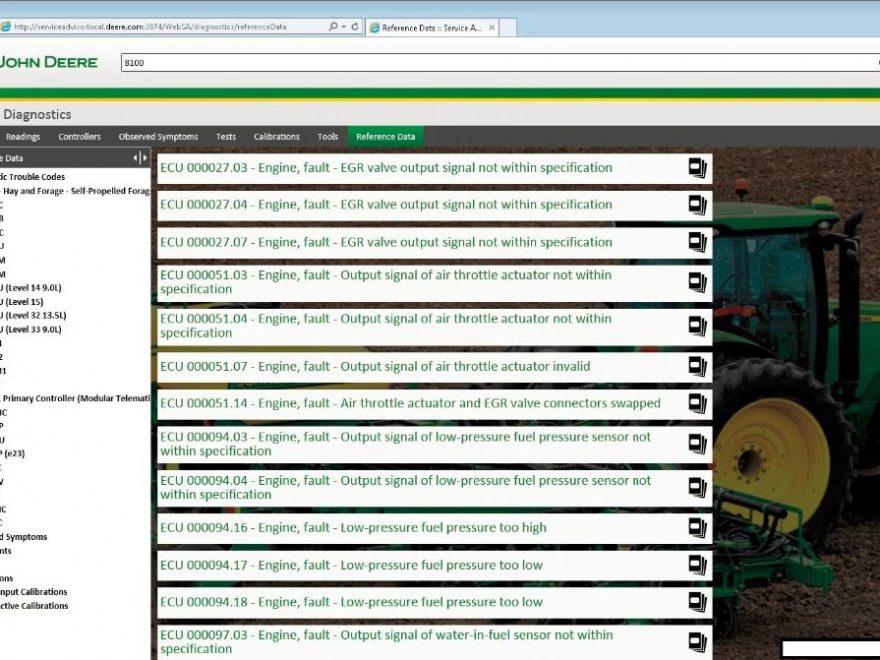This screenshot has height=660, width=880.
Task: Select the (e23) tree item
Action: point(13,453)
